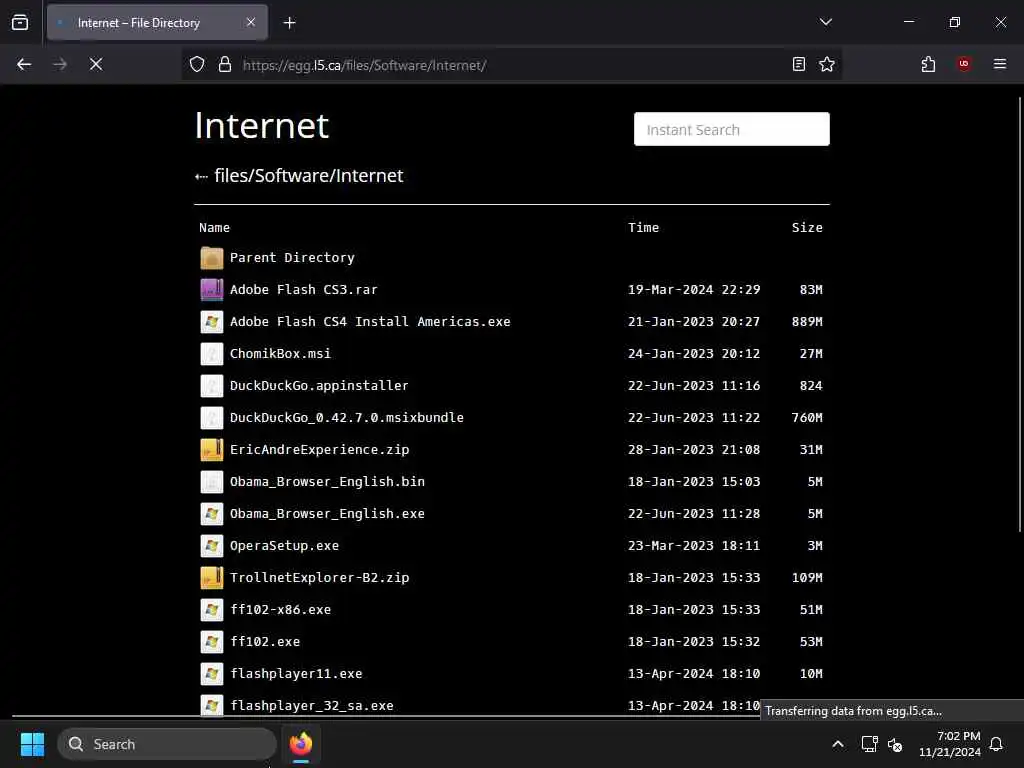Click the exe icon beside ff102-x86.exe
The width and height of the screenshot is (1024, 768).
click(212, 610)
